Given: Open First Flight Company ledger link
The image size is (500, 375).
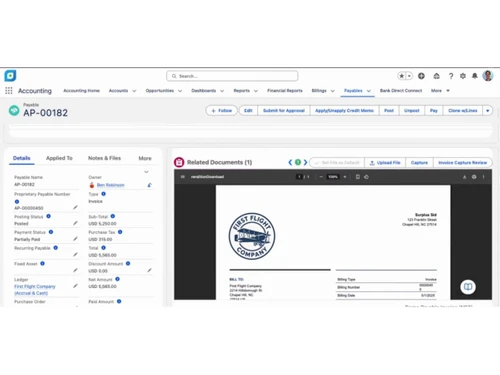Looking at the screenshot, I should click(35, 290).
